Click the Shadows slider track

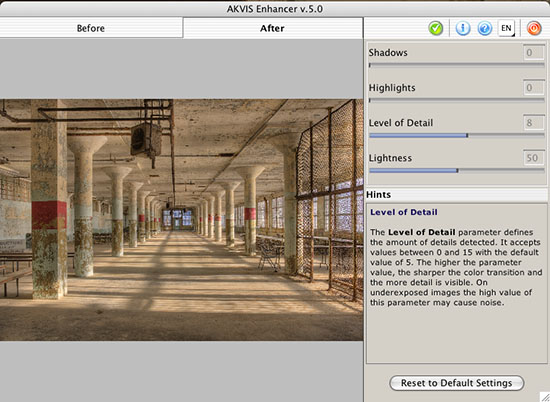(457, 65)
